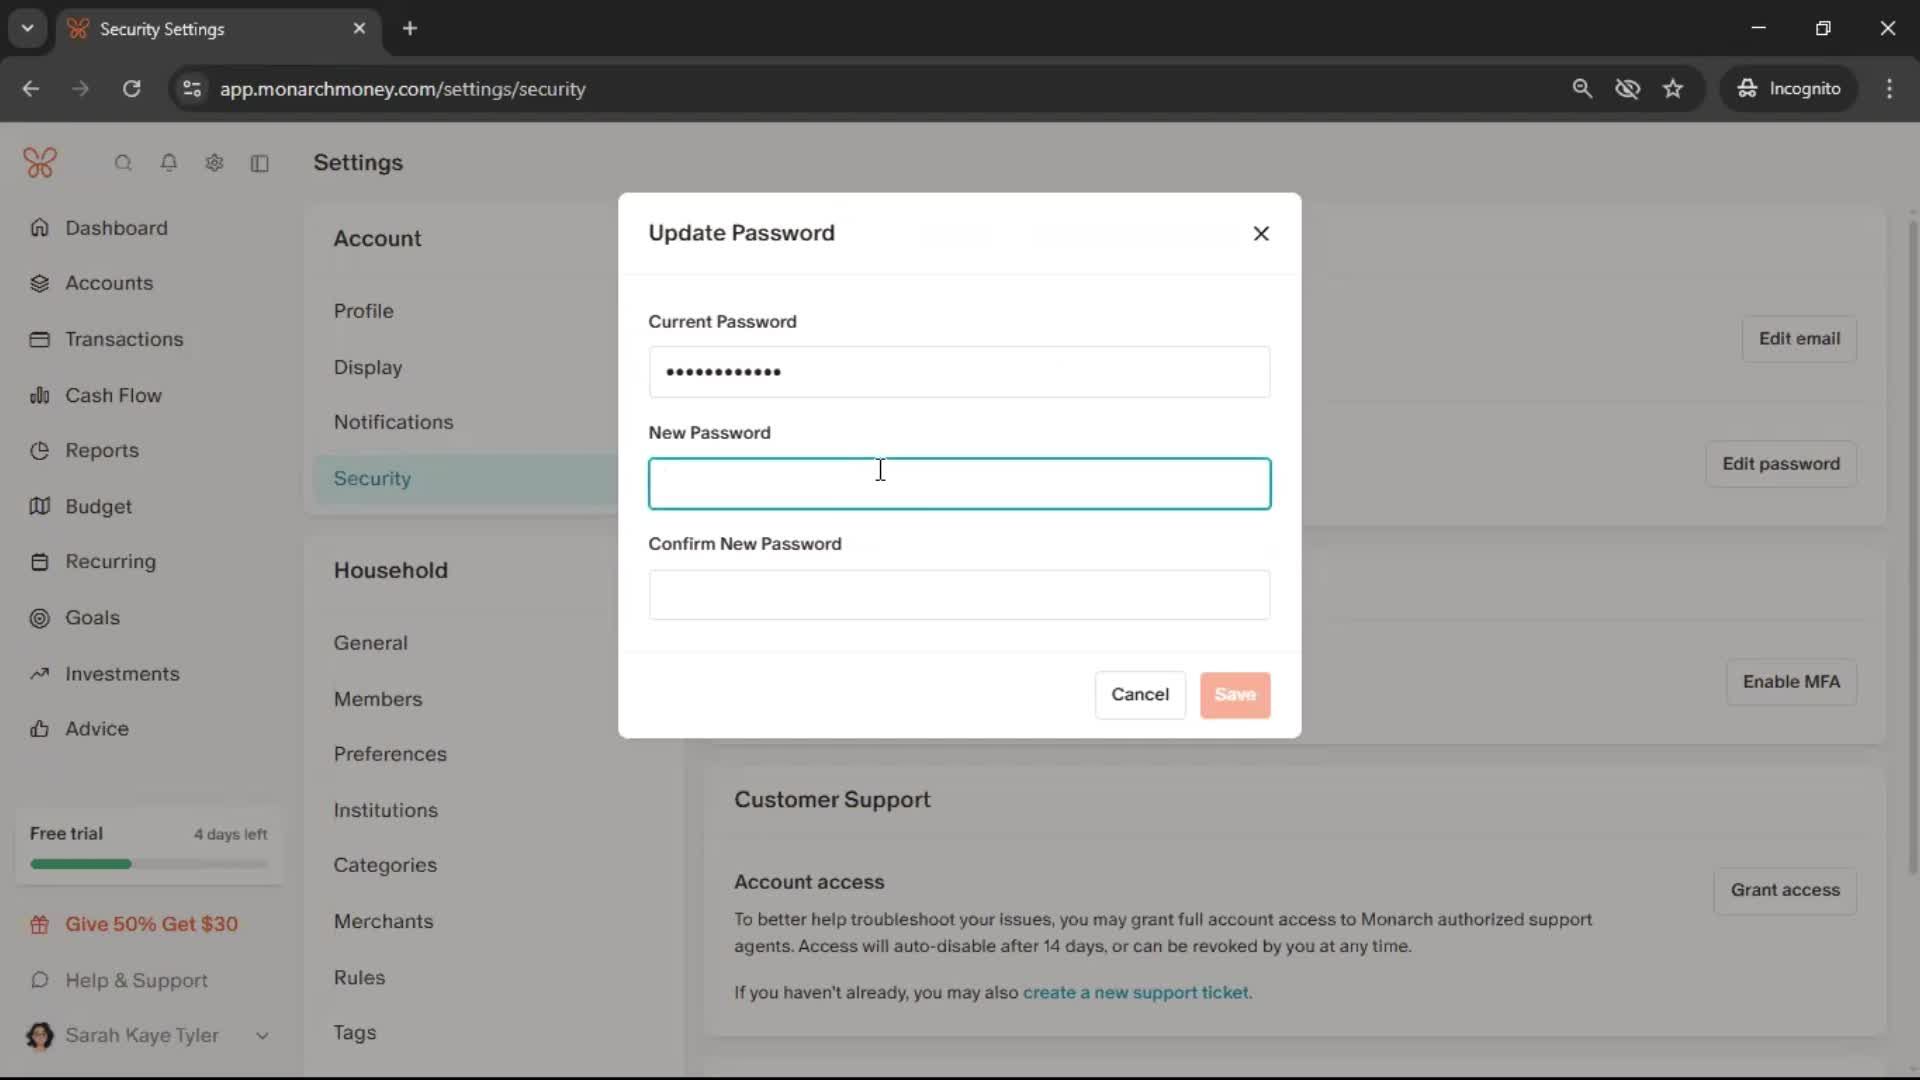1920x1080 pixels.
Task: Click third-party cookies blocked eye icon
Action: (1627, 89)
